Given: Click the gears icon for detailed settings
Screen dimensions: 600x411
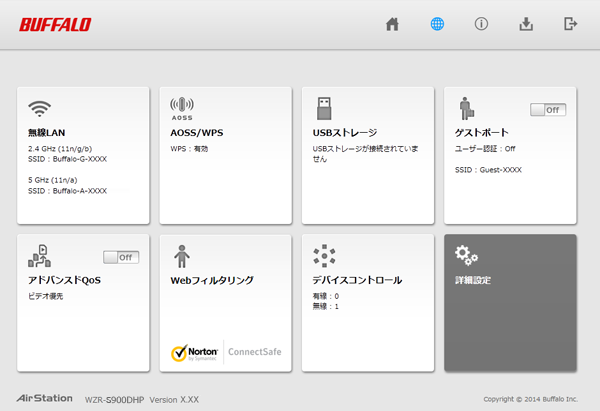Looking at the screenshot, I should click(466, 256).
